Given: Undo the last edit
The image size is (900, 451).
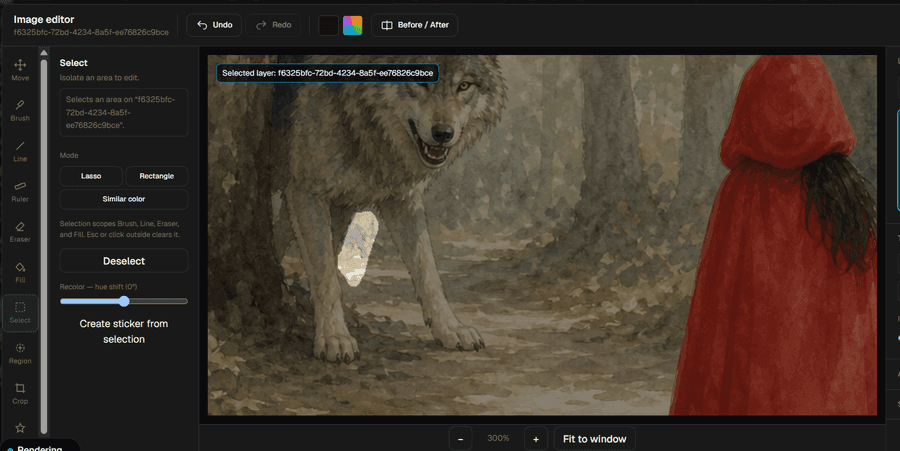Looking at the screenshot, I should (214, 25).
